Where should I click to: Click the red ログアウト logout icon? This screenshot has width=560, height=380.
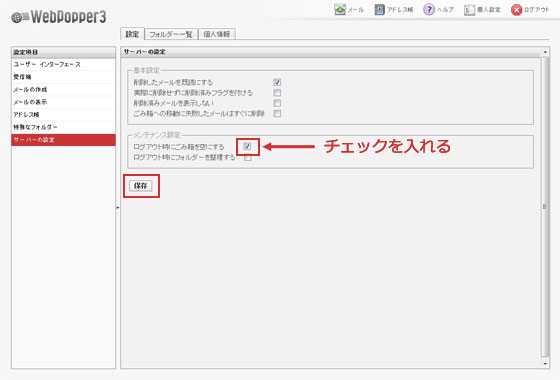tap(516, 10)
